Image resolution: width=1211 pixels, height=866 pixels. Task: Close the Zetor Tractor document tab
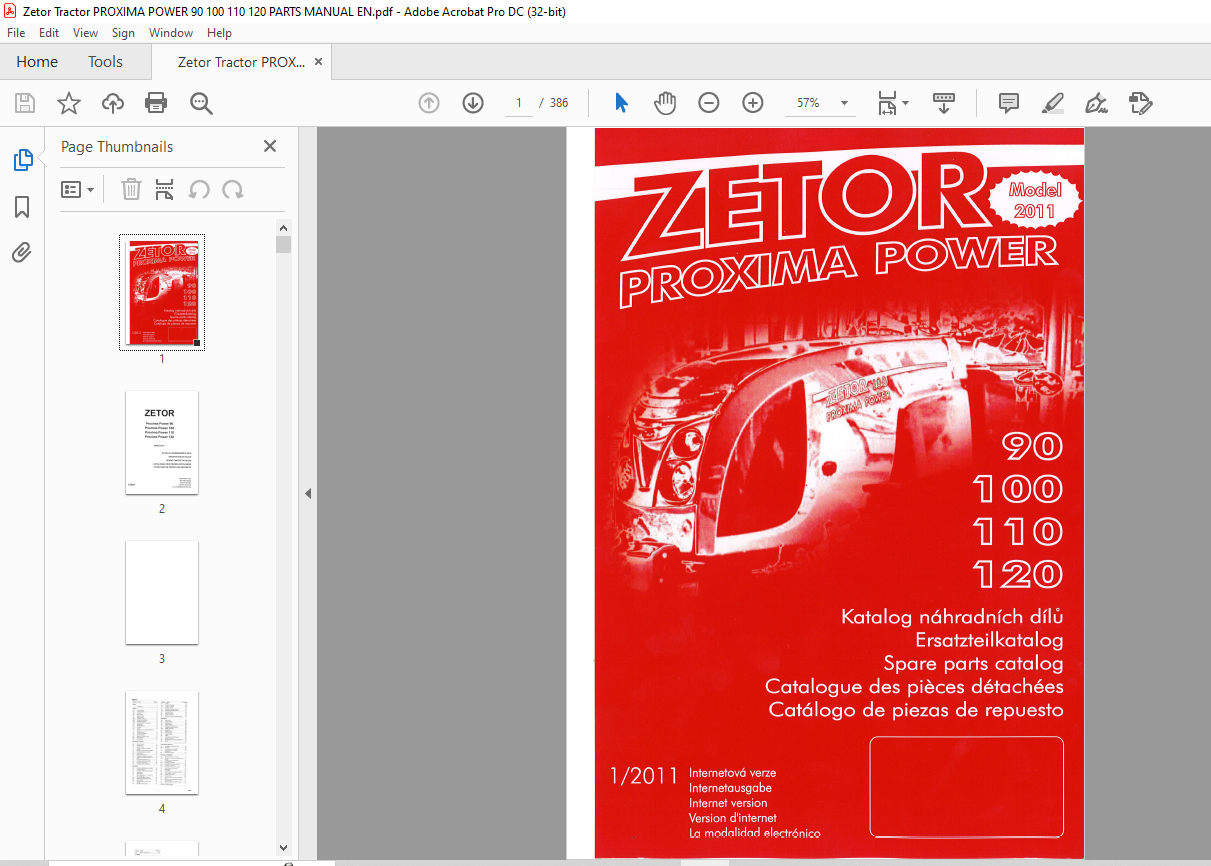319,62
